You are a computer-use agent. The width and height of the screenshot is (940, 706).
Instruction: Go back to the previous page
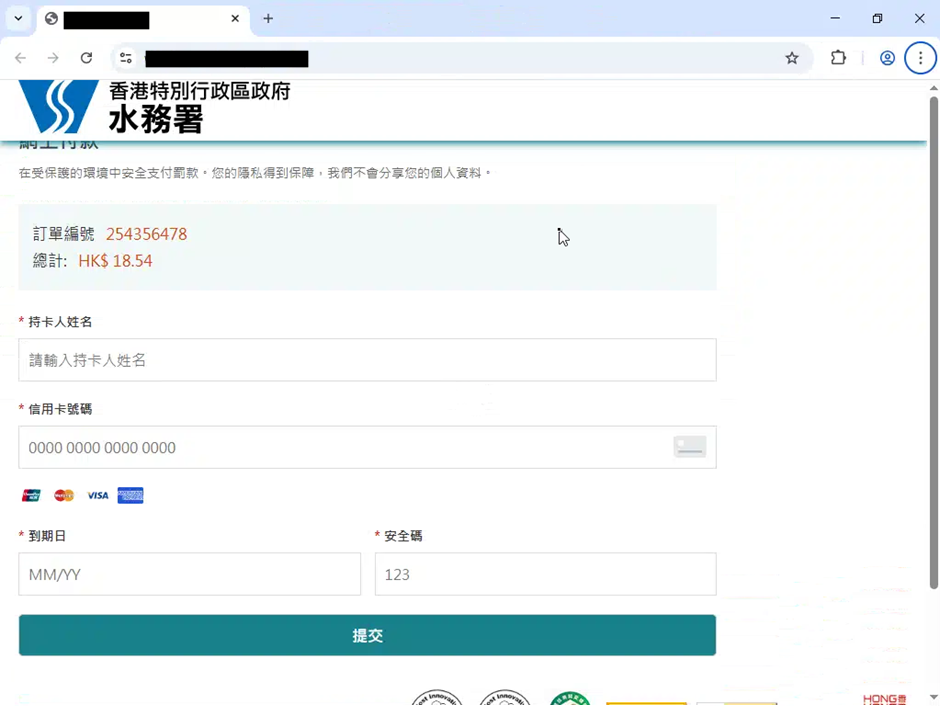click(20, 58)
